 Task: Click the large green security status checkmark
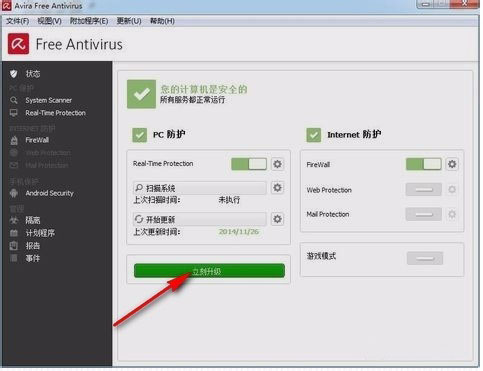click(141, 94)
